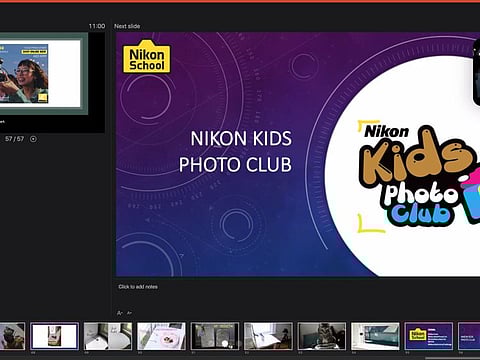
Task: Click the Nikon Kids Photo Club next-slide preview
Action: point(298,154)
